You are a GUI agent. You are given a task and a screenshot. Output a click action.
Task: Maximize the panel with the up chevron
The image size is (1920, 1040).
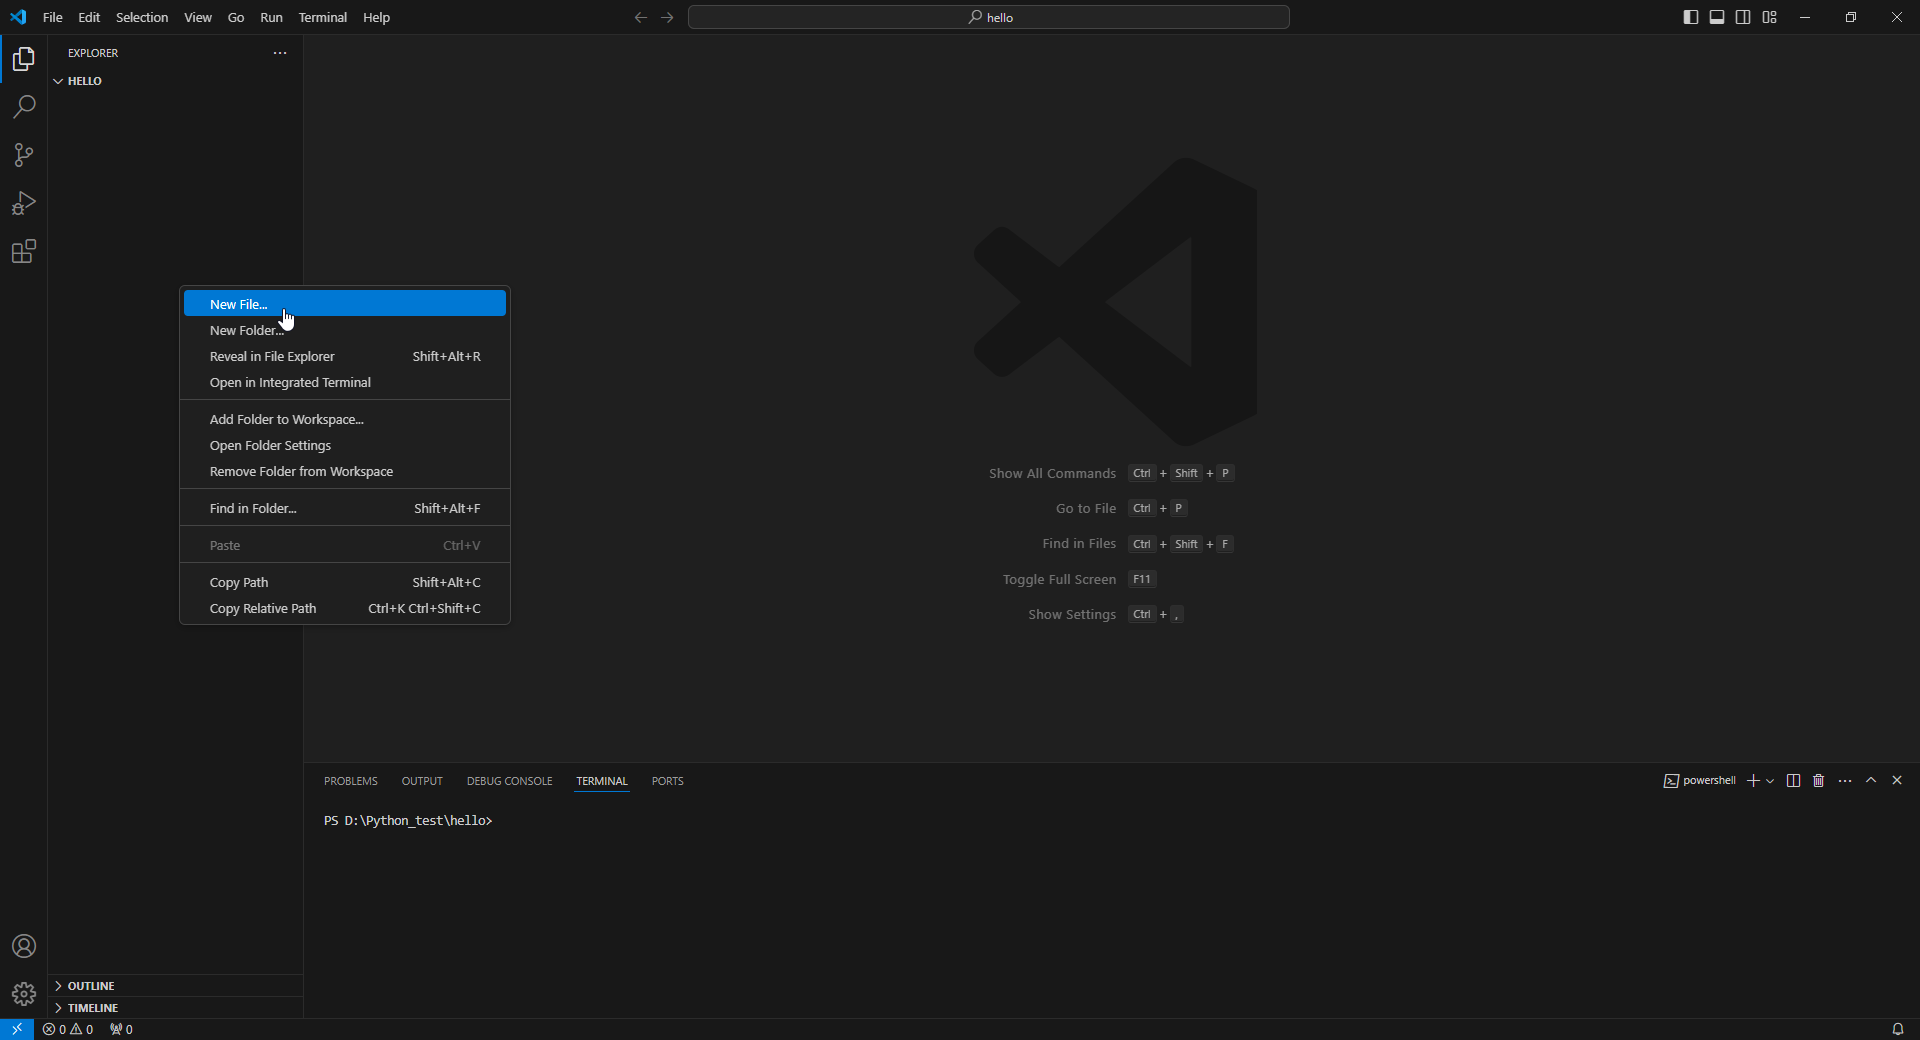coord(1871,781)
